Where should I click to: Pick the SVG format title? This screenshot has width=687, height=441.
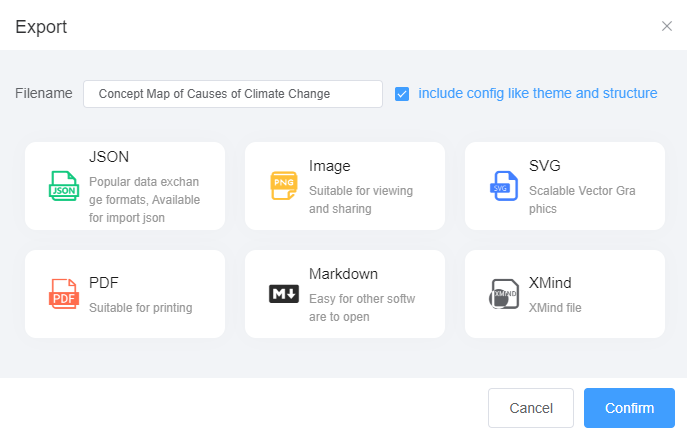545,166
